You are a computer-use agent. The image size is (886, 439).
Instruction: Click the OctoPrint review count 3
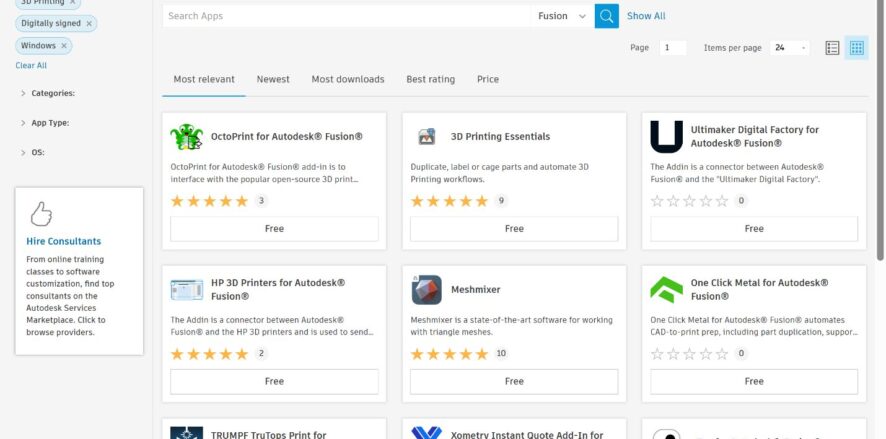tap(261, 201)
